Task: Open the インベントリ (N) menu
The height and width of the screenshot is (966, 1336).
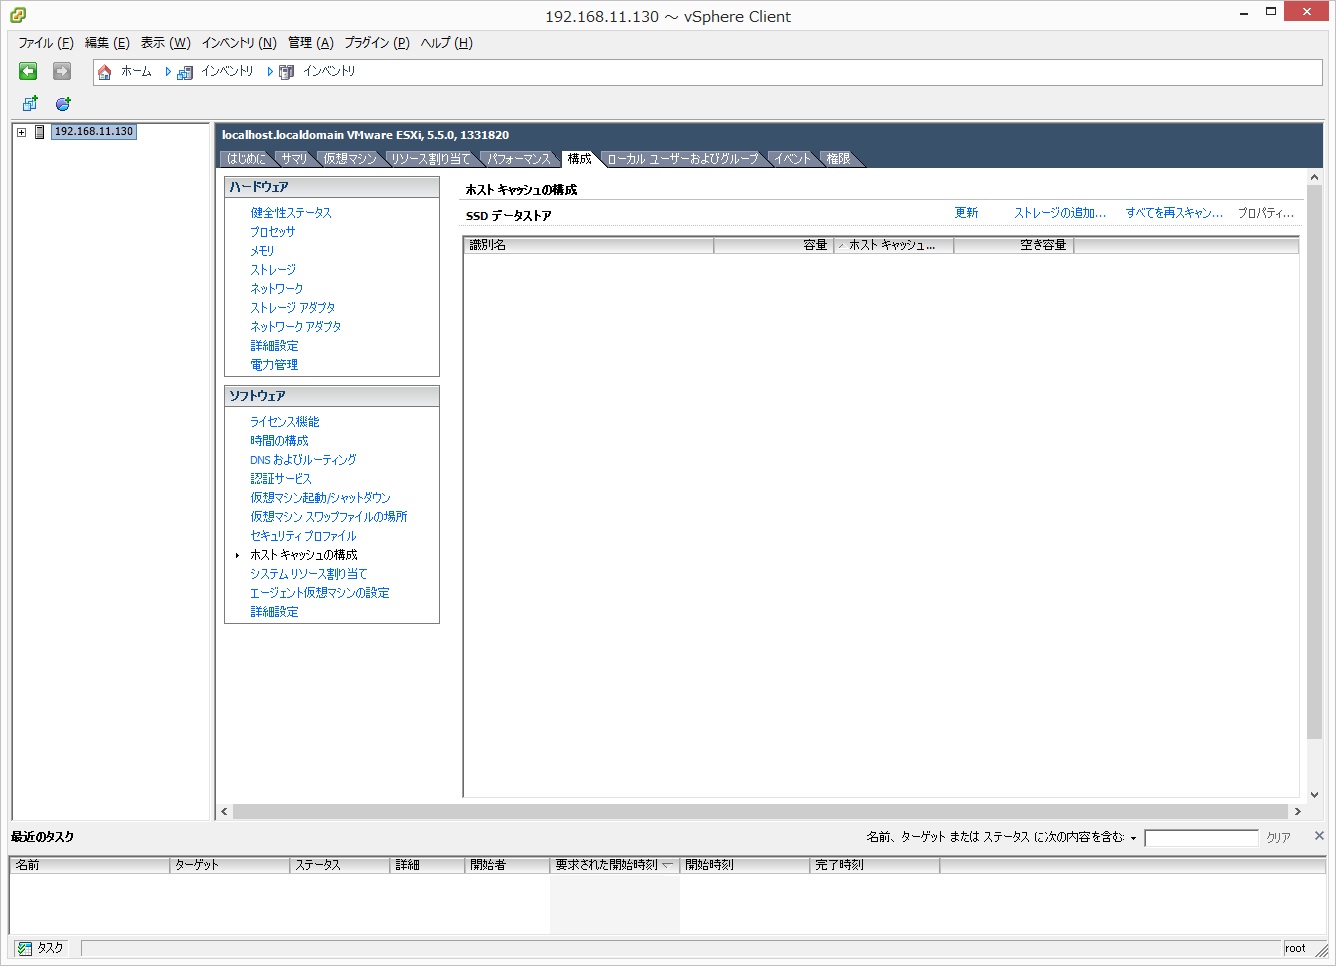Action: [239, 43]
